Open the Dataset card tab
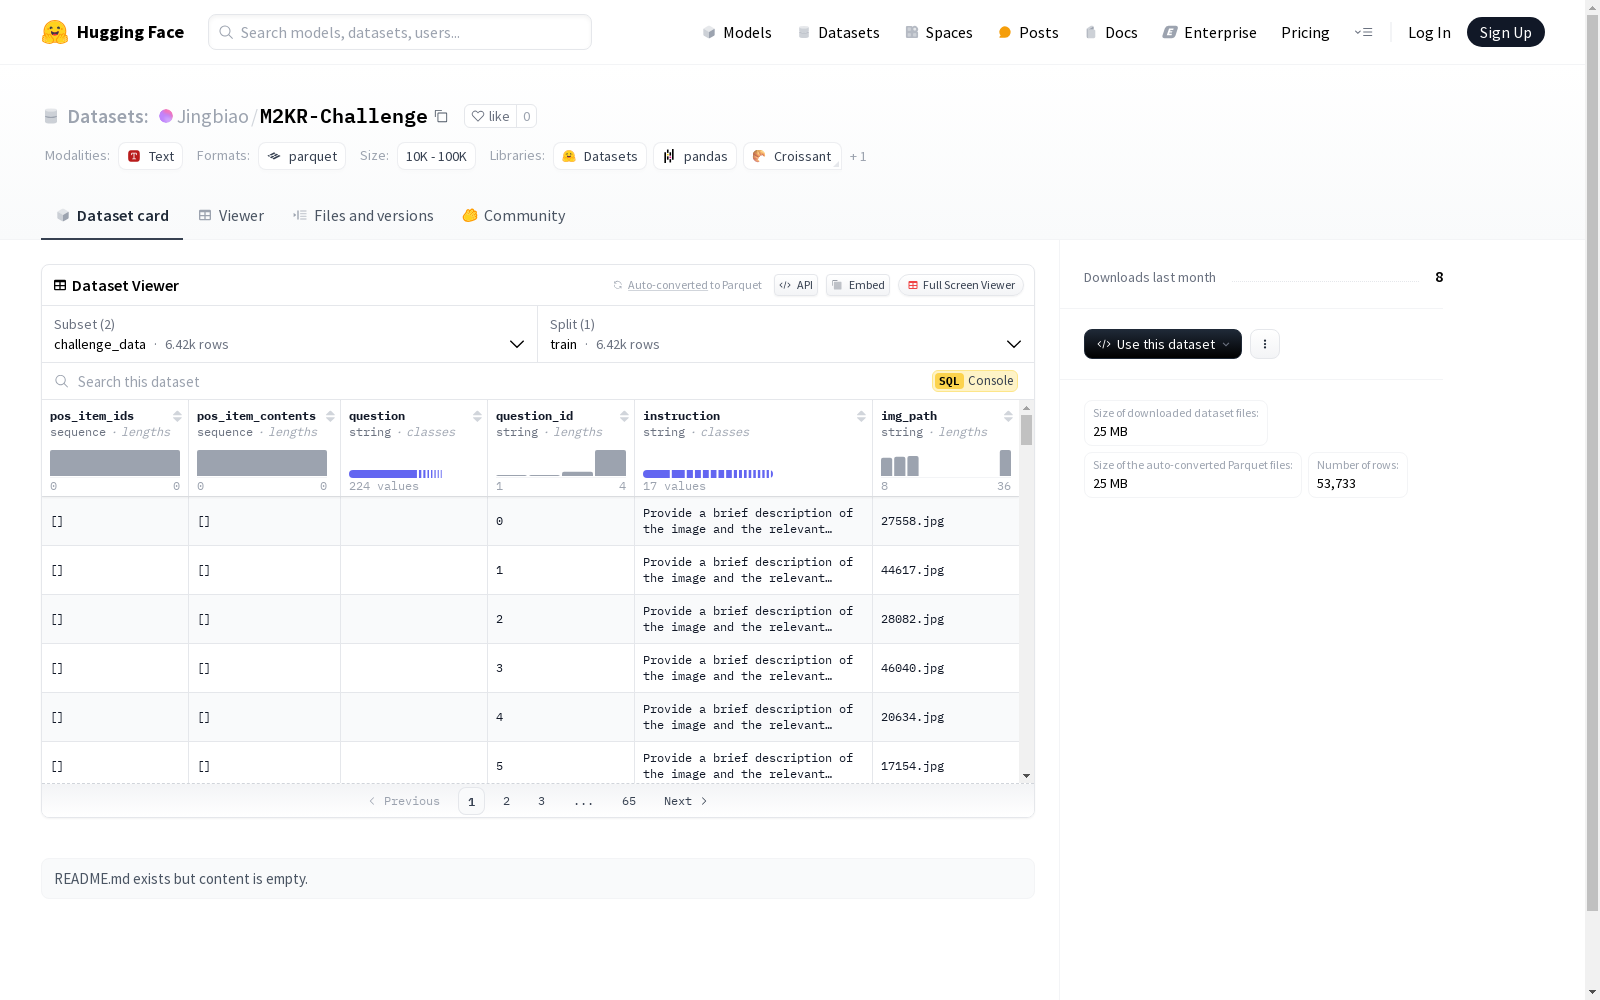Screen dimensions: 1600x1000 pyautogui.click(x=112, y=215)
